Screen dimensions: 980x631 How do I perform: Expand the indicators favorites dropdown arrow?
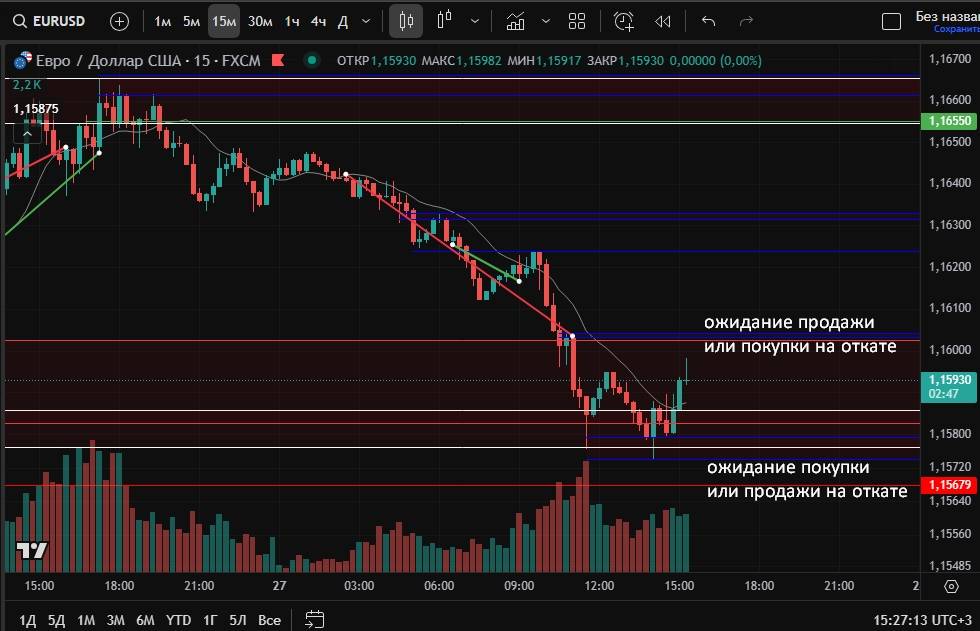point(545,21)
